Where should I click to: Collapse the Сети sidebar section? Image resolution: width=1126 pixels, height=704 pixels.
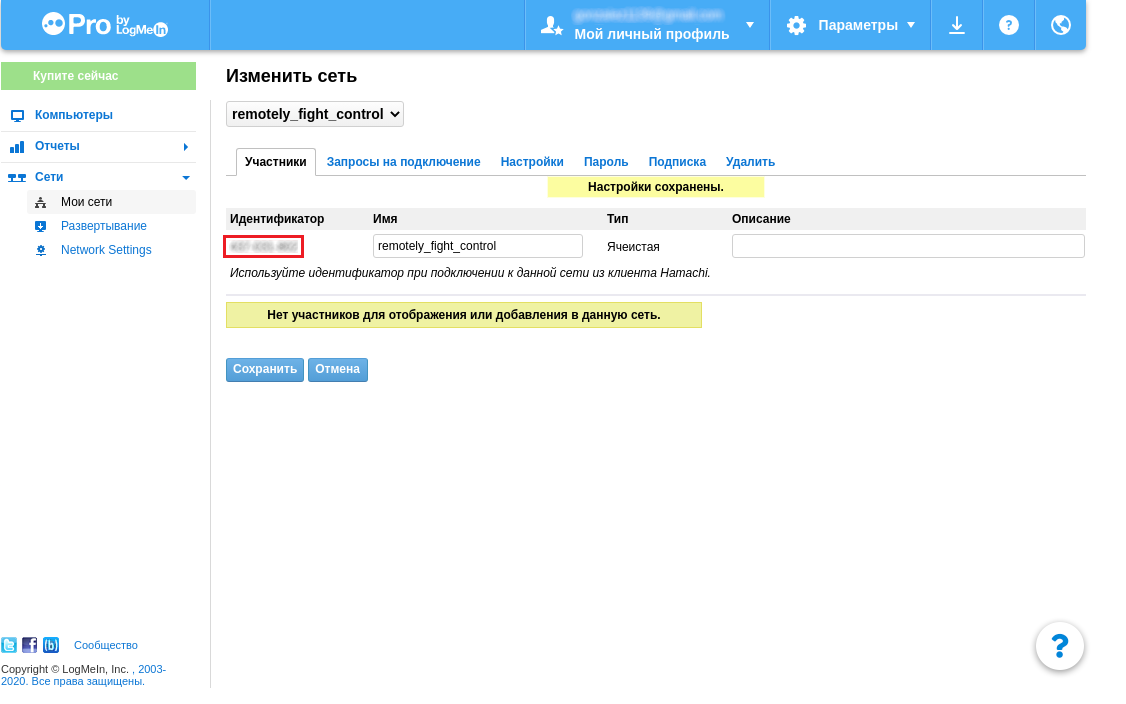point(98,177)
